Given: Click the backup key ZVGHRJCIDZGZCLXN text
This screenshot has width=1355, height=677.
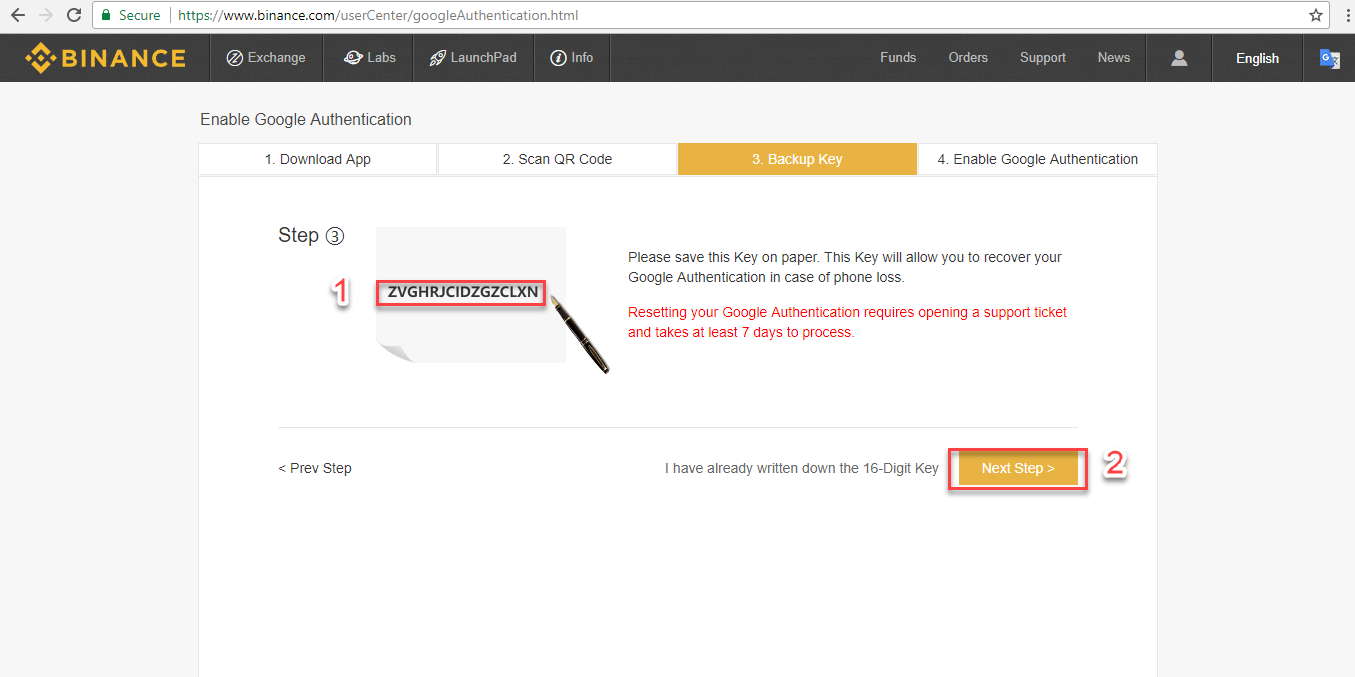Looking at the screenshot, I should pos(463,293).
